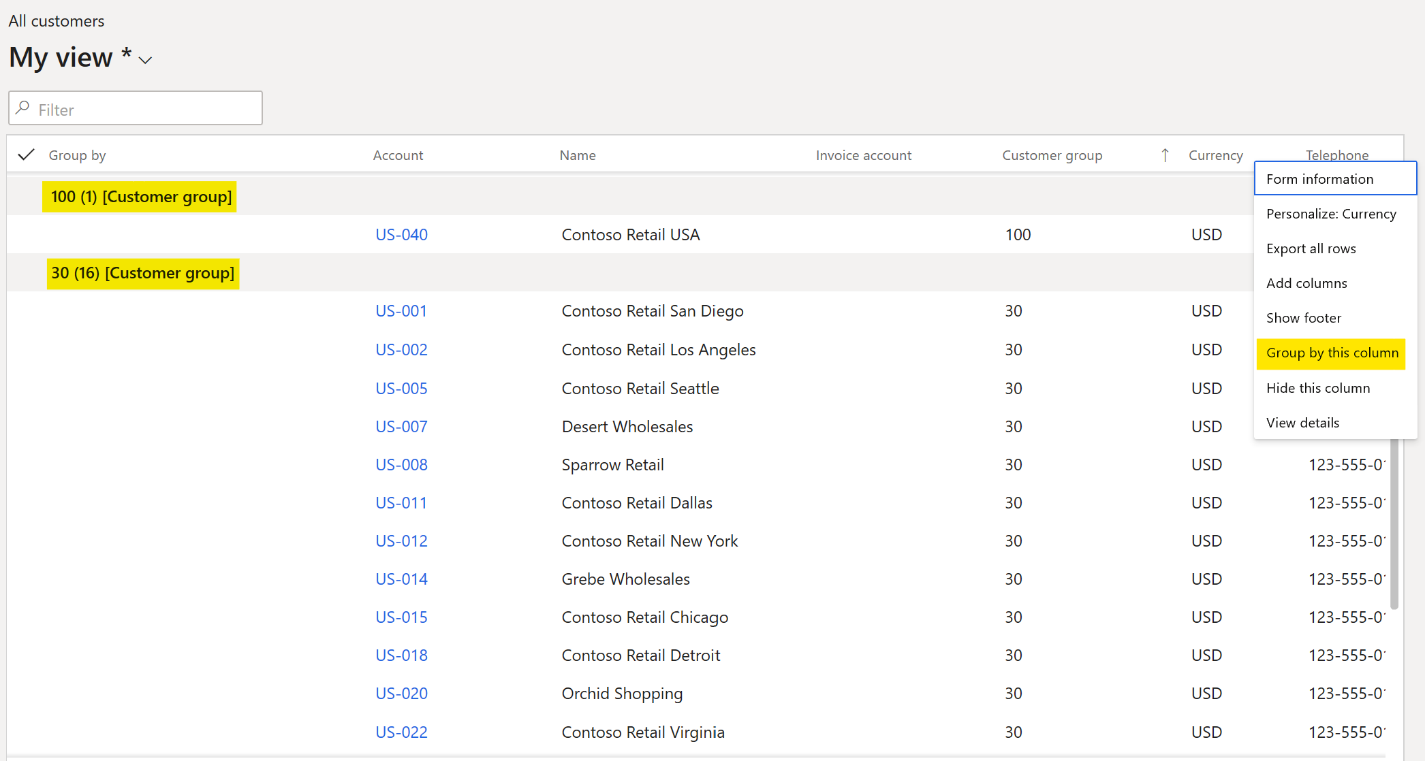Image resolution: width=1425 pixels, height=761 pixels.
Task: Open account link US-005
Action: (x=402, y=388)
